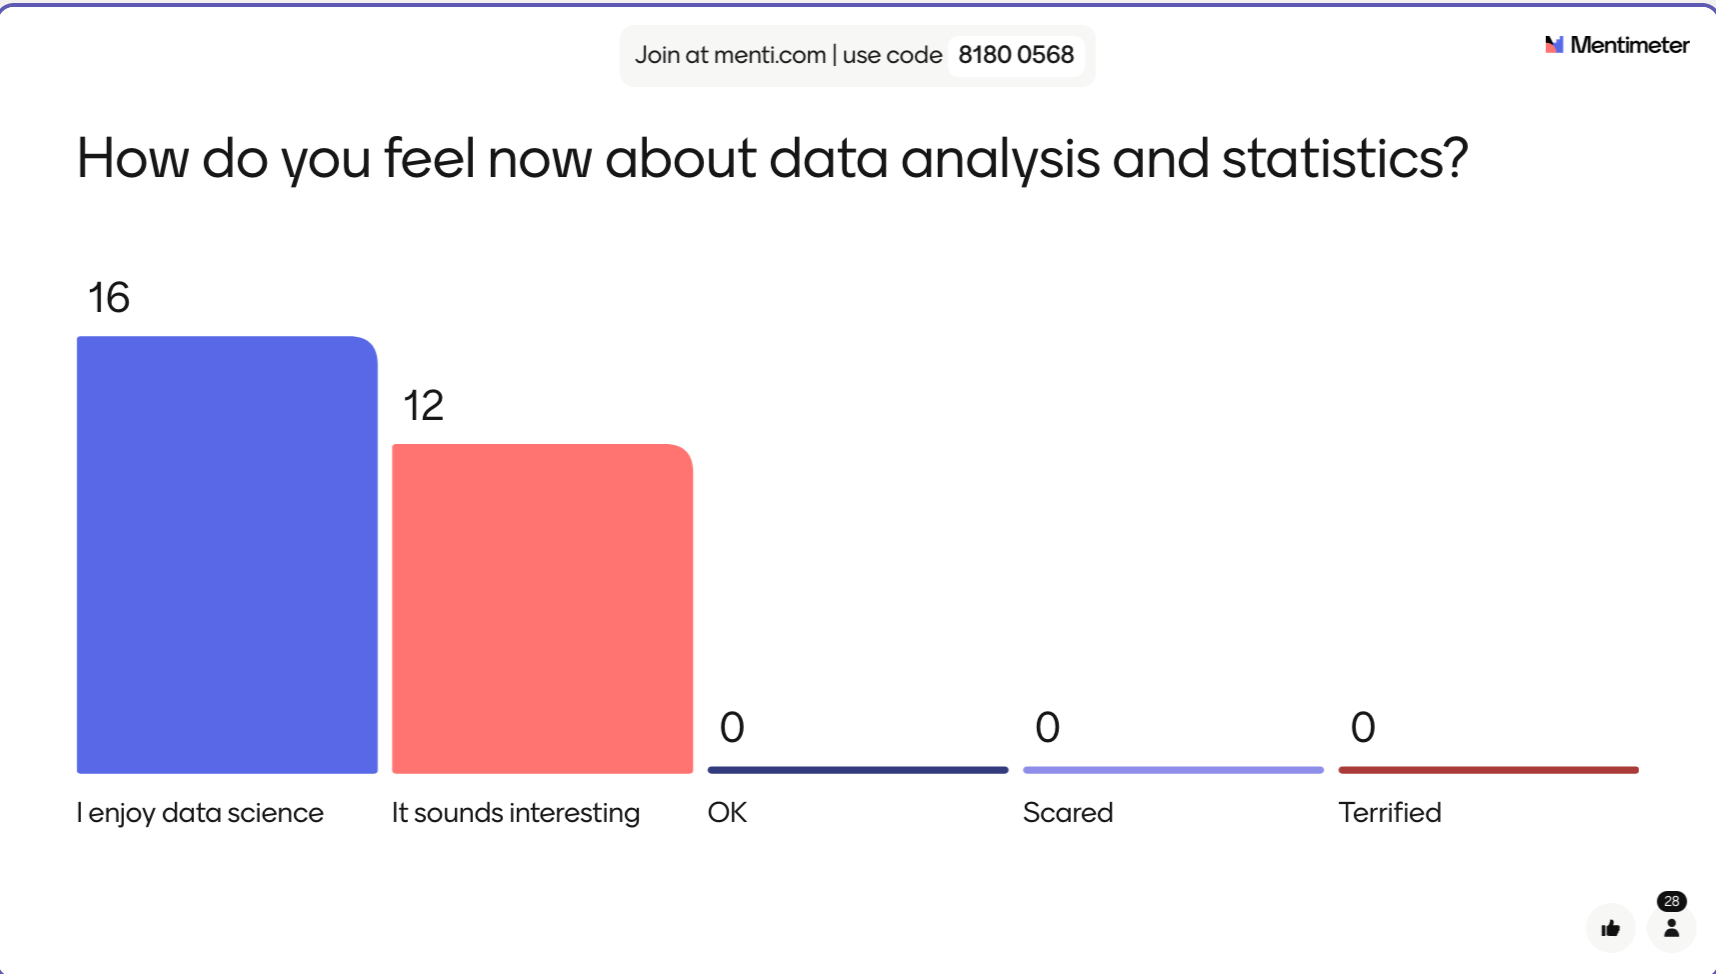
Task: Click the 'Scared' option label
Action: (1068, 813)
